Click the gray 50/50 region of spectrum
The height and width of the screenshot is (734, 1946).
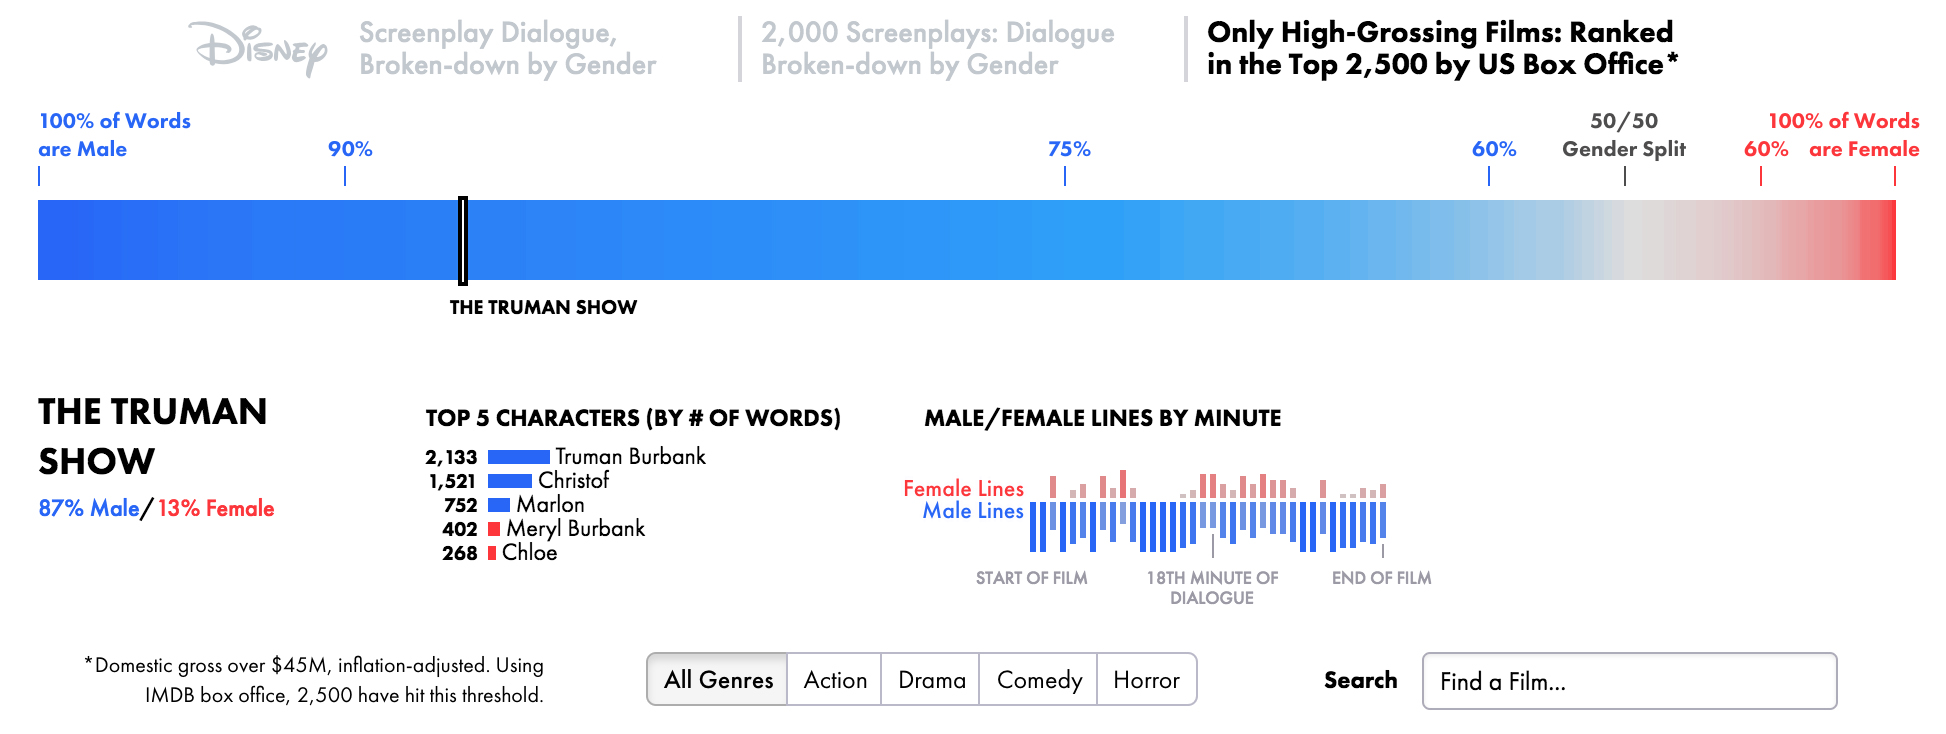coord(1625,240)
